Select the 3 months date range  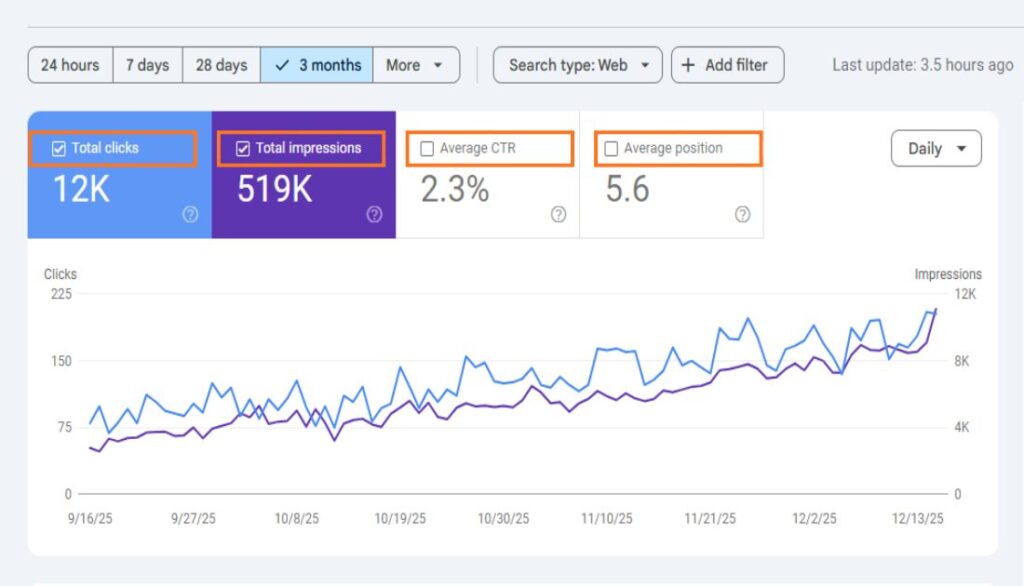[317, 65]
